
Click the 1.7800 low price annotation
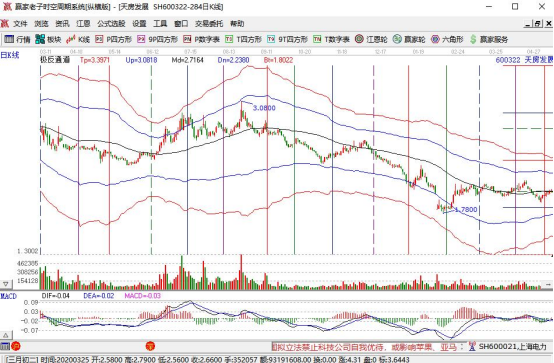pos(466,210)
